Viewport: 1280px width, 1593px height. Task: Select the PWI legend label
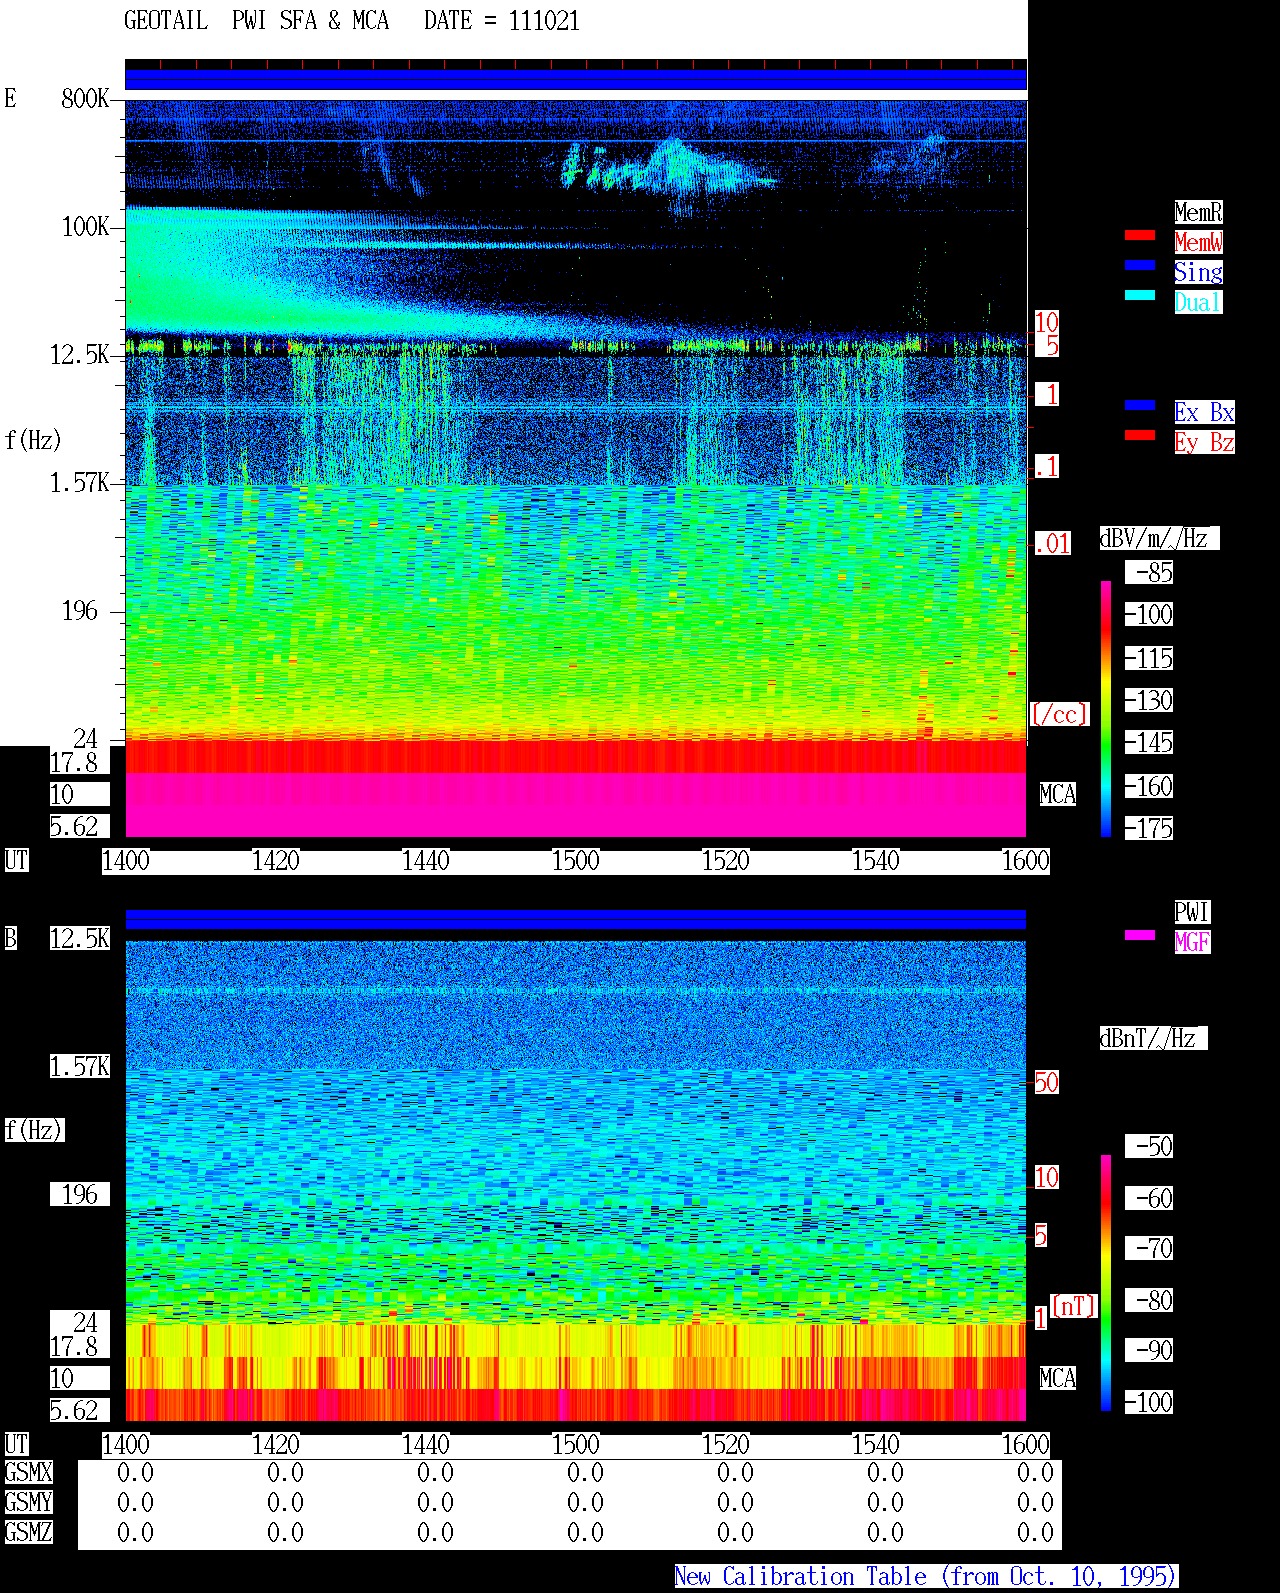tap(1192, 912)
